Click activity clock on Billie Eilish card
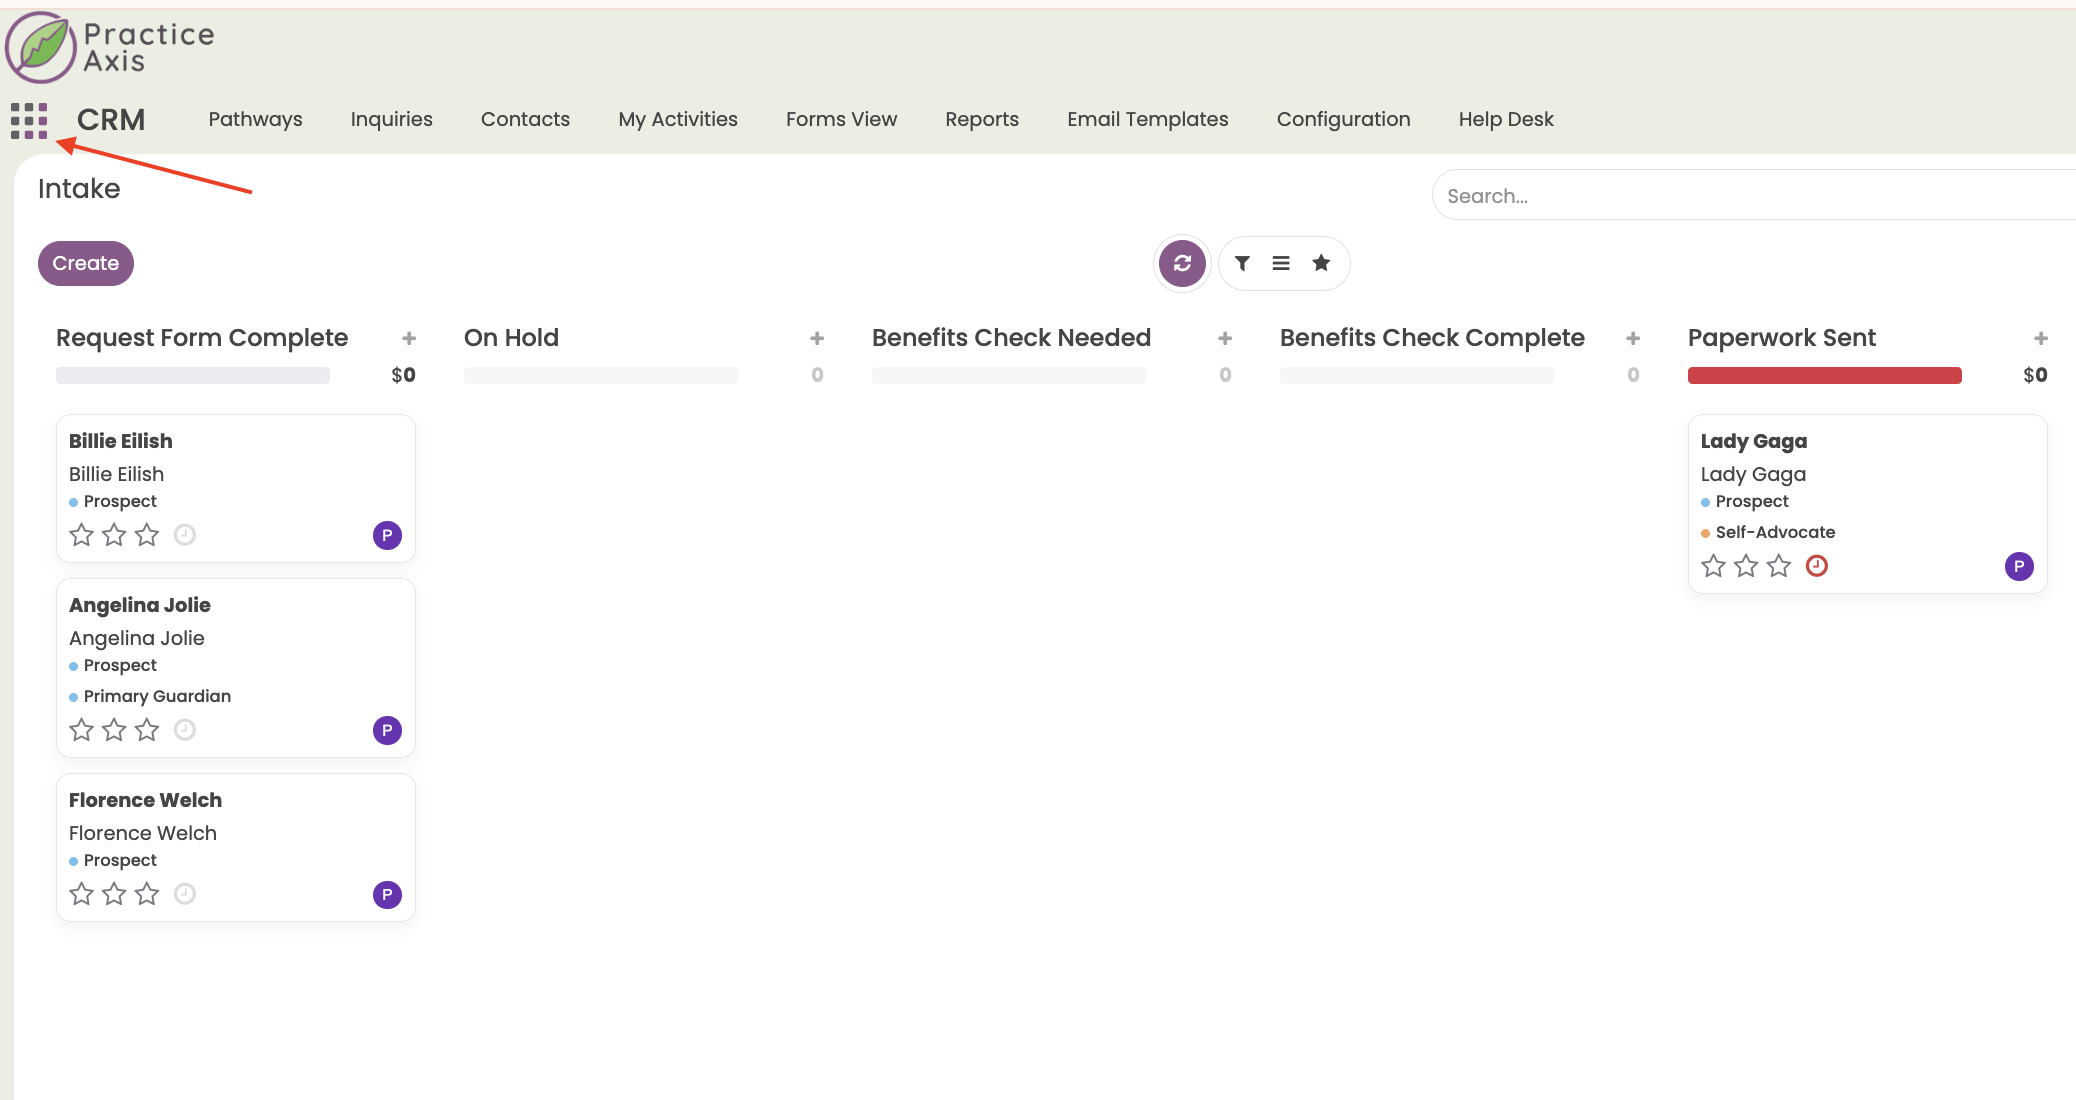Viewport: 2076px width, 1100px height. coord(185,535)
